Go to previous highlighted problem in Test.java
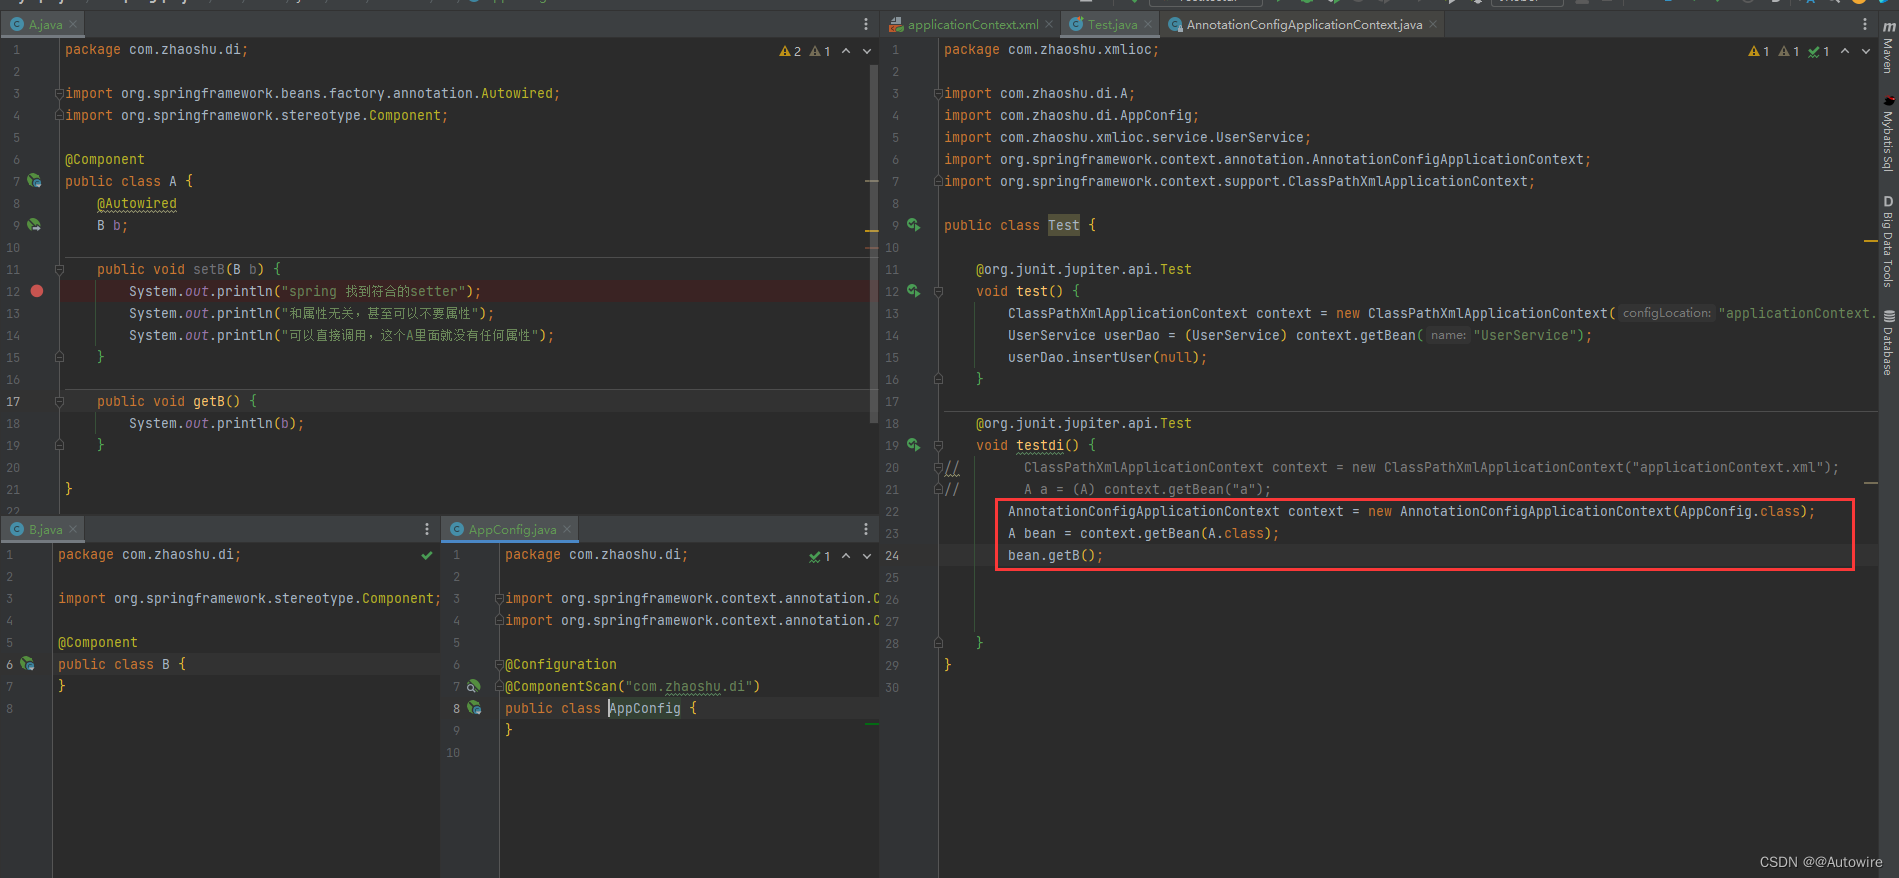 pos(1845,51)
